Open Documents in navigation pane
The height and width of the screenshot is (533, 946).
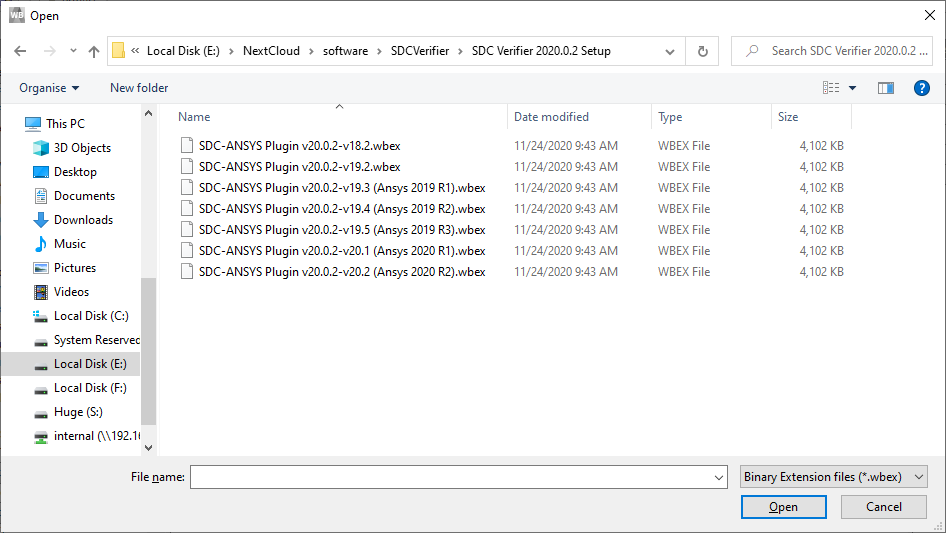(x=84, y=196)
